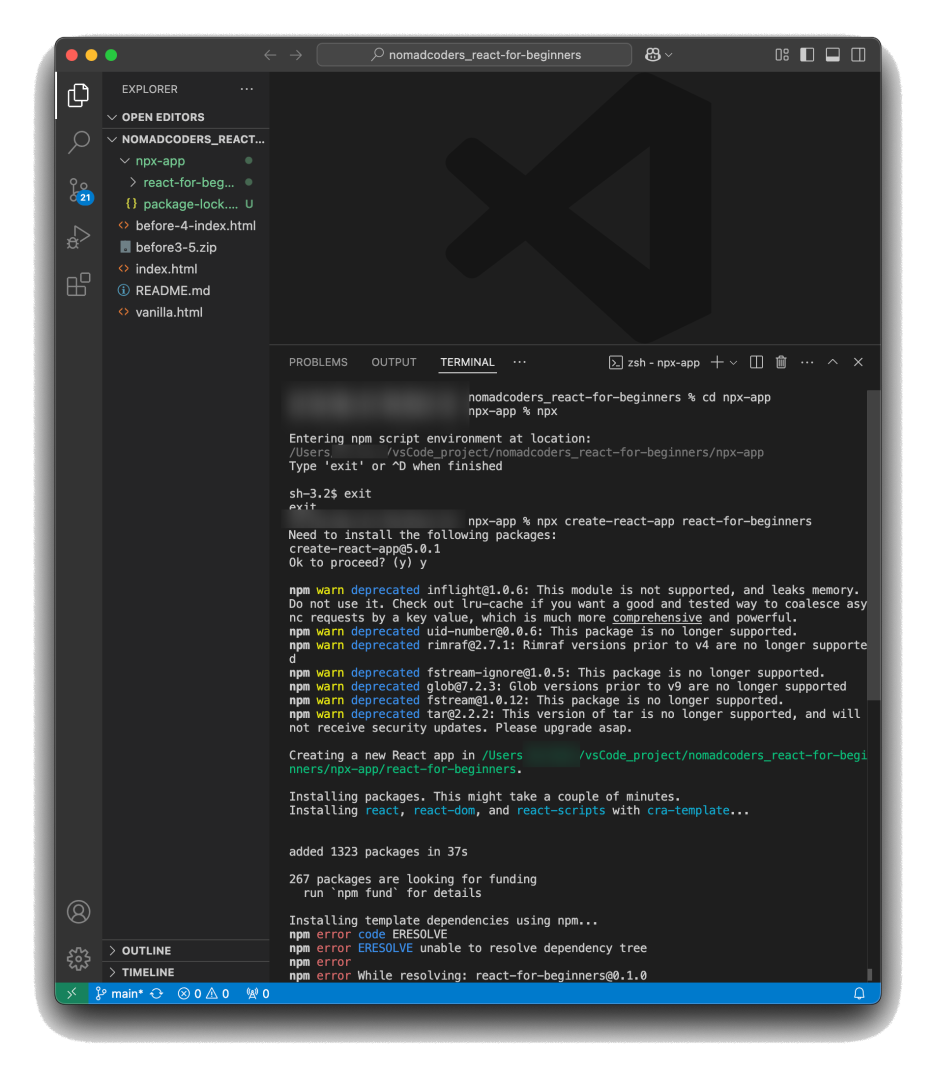Click the Explorer panel title

[x=150, y=89]
